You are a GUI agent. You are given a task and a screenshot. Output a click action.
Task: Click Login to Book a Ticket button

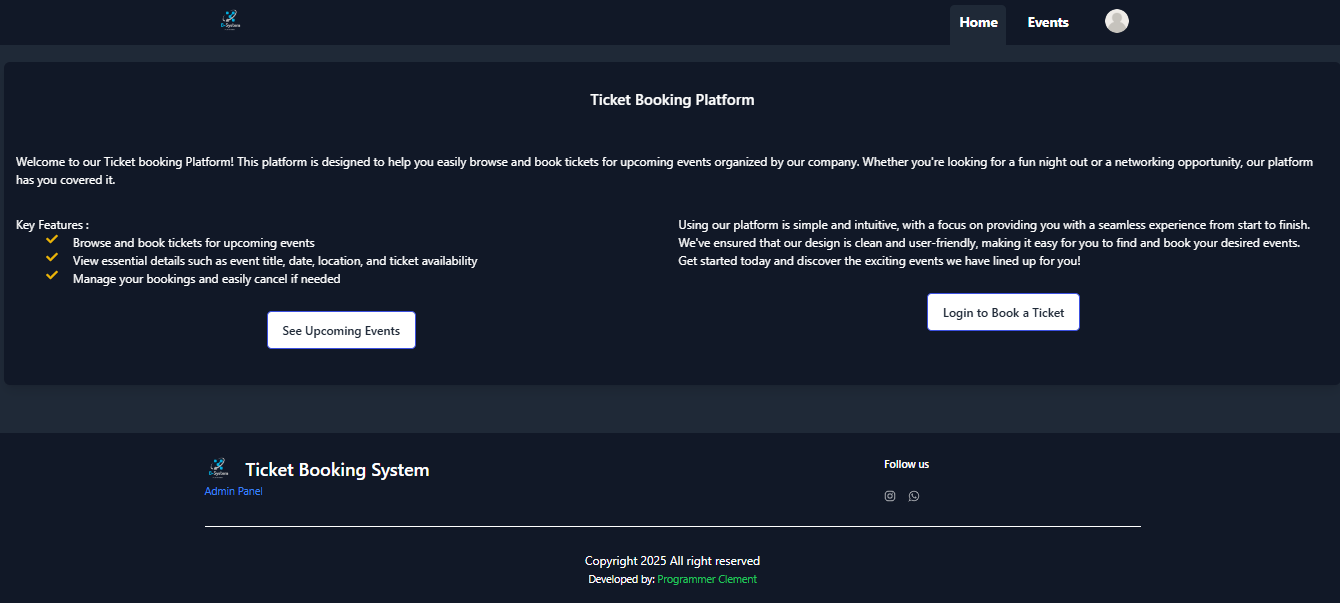1003,312
